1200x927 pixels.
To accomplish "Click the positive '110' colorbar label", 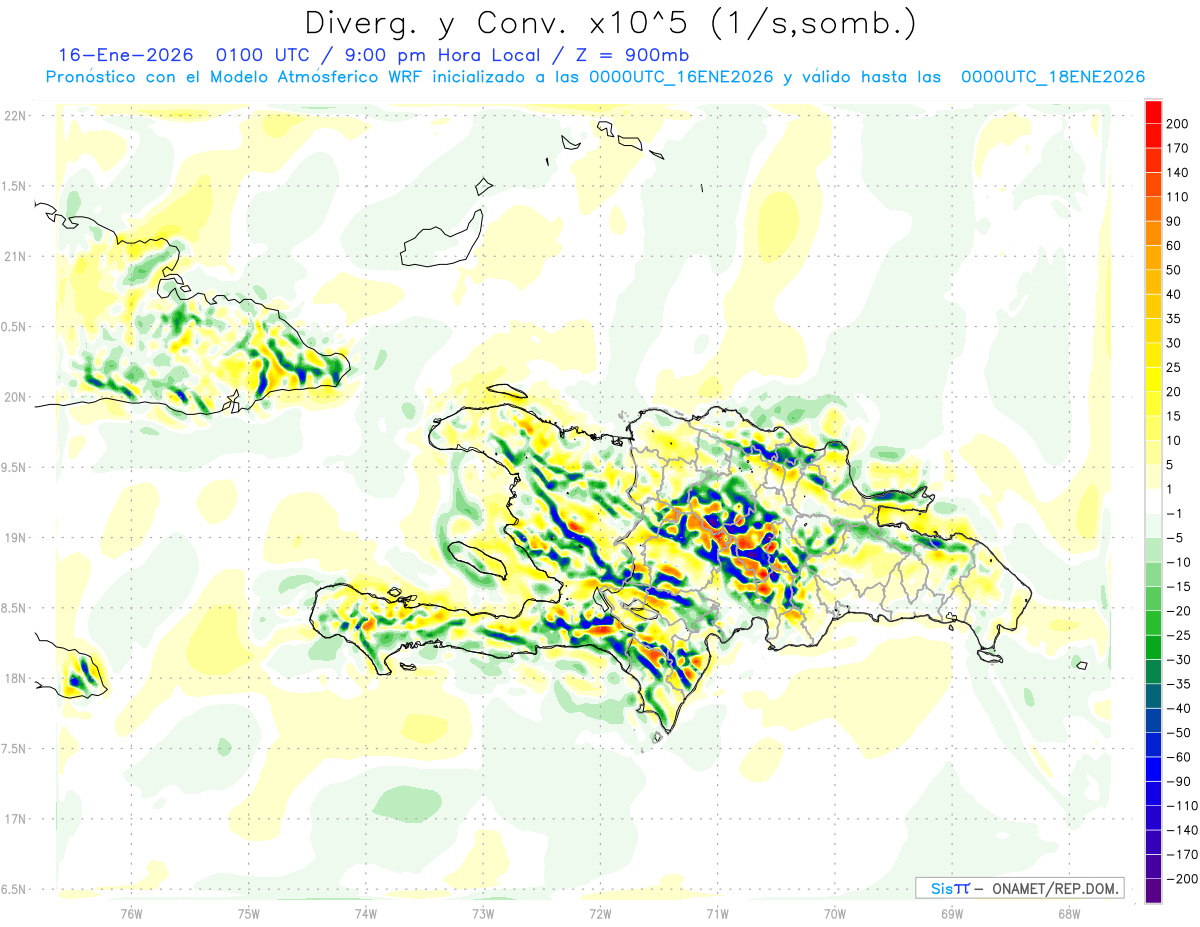I will [x=1178, y=197].
